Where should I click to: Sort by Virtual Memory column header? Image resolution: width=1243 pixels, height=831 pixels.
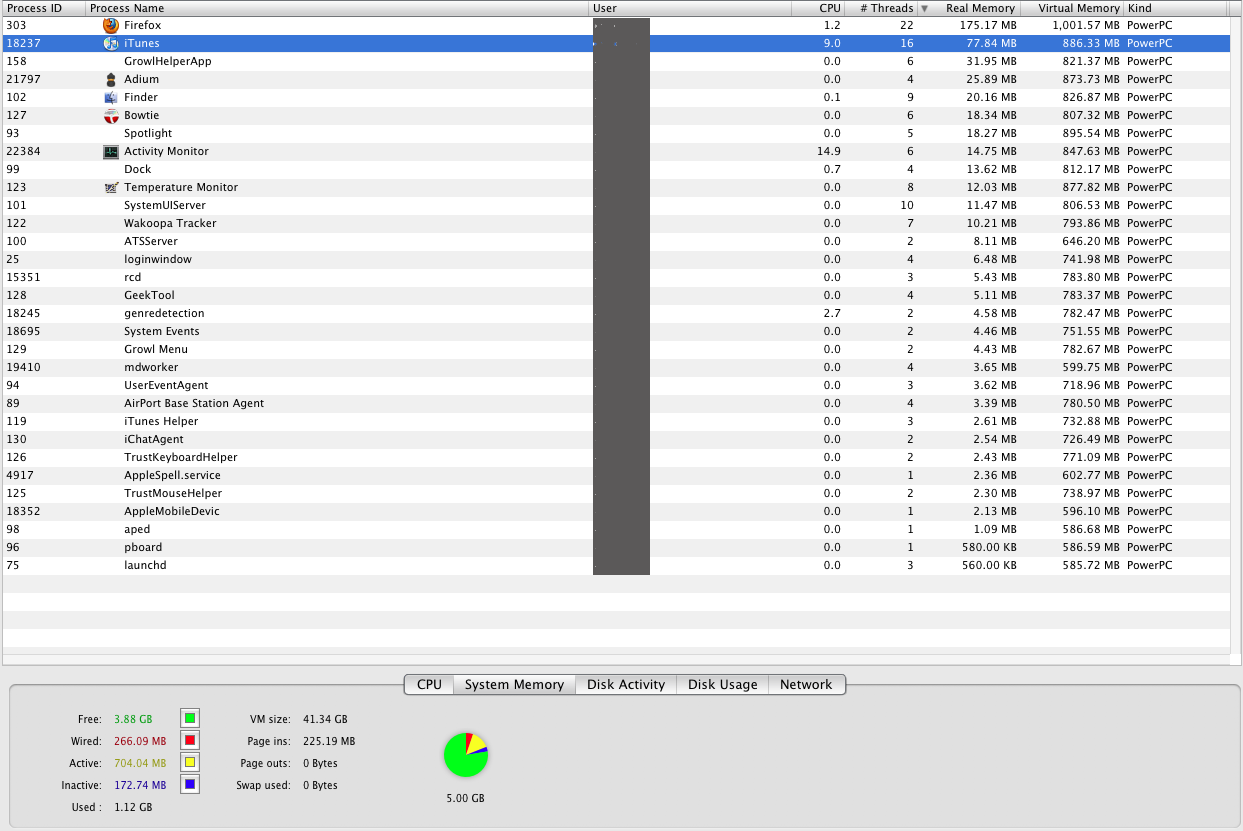(x=1072, y=8)
